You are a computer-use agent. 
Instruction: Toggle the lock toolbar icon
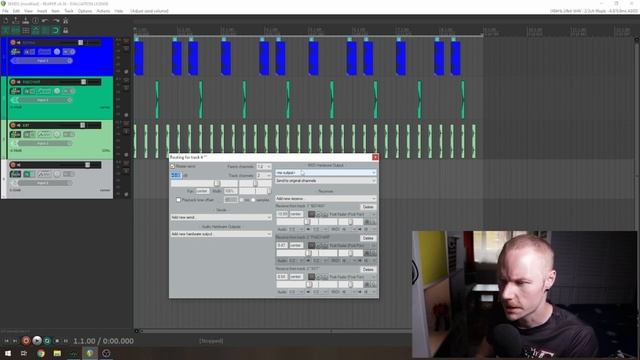[x=65, y=31]
